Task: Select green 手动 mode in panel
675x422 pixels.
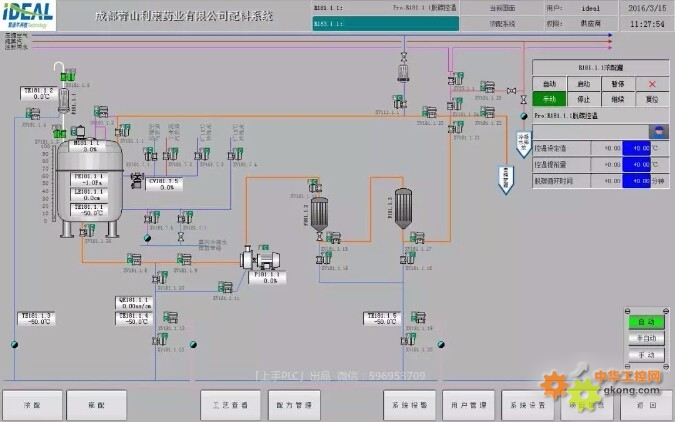Action: tap(549, 99)
